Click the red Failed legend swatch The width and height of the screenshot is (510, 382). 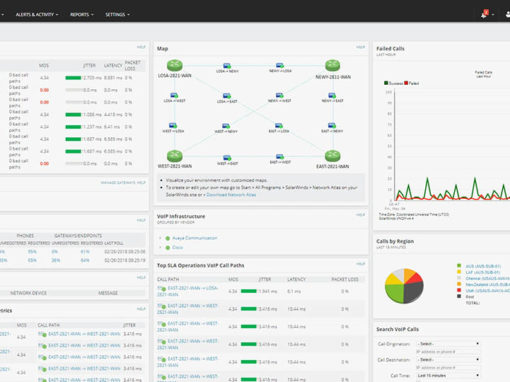pyautogui.click(x=406, y=83)
